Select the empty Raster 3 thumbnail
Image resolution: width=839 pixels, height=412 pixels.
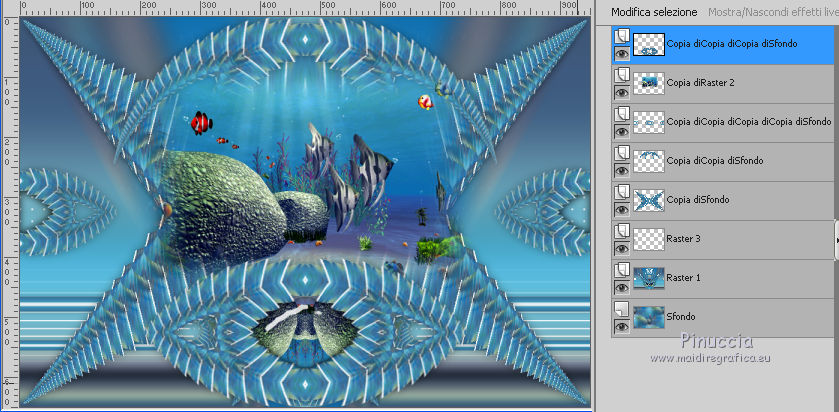point(649,240)
